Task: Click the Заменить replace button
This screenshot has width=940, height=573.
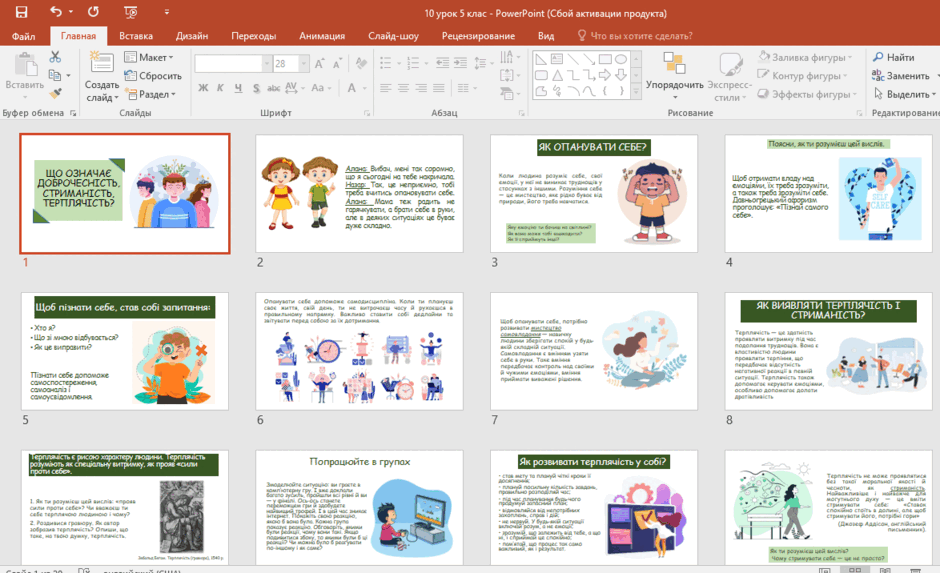Action: click(x=900, y=76)
